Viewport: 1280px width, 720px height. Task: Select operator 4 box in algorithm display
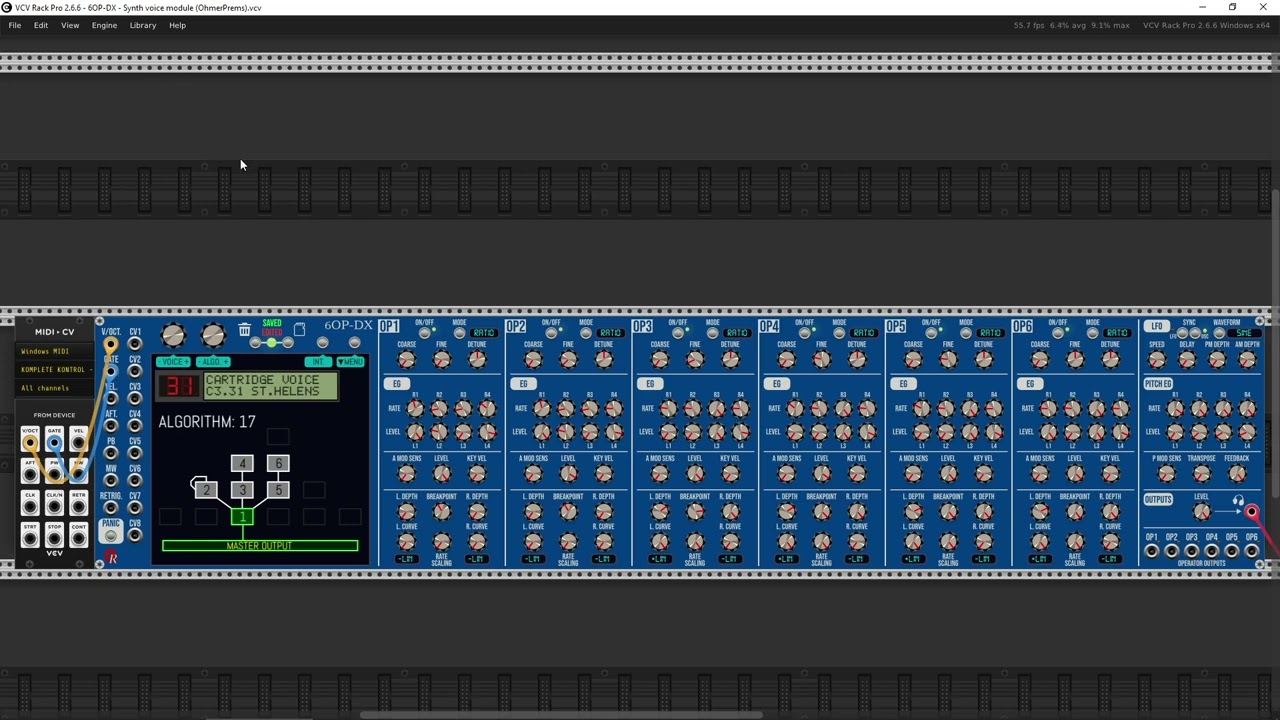click(242, 463)
